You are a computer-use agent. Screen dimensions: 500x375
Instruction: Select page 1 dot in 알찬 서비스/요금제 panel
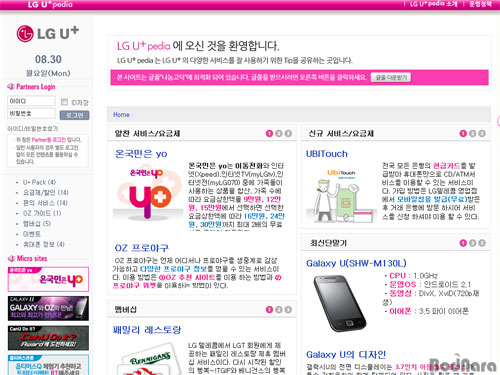(269, 133)
